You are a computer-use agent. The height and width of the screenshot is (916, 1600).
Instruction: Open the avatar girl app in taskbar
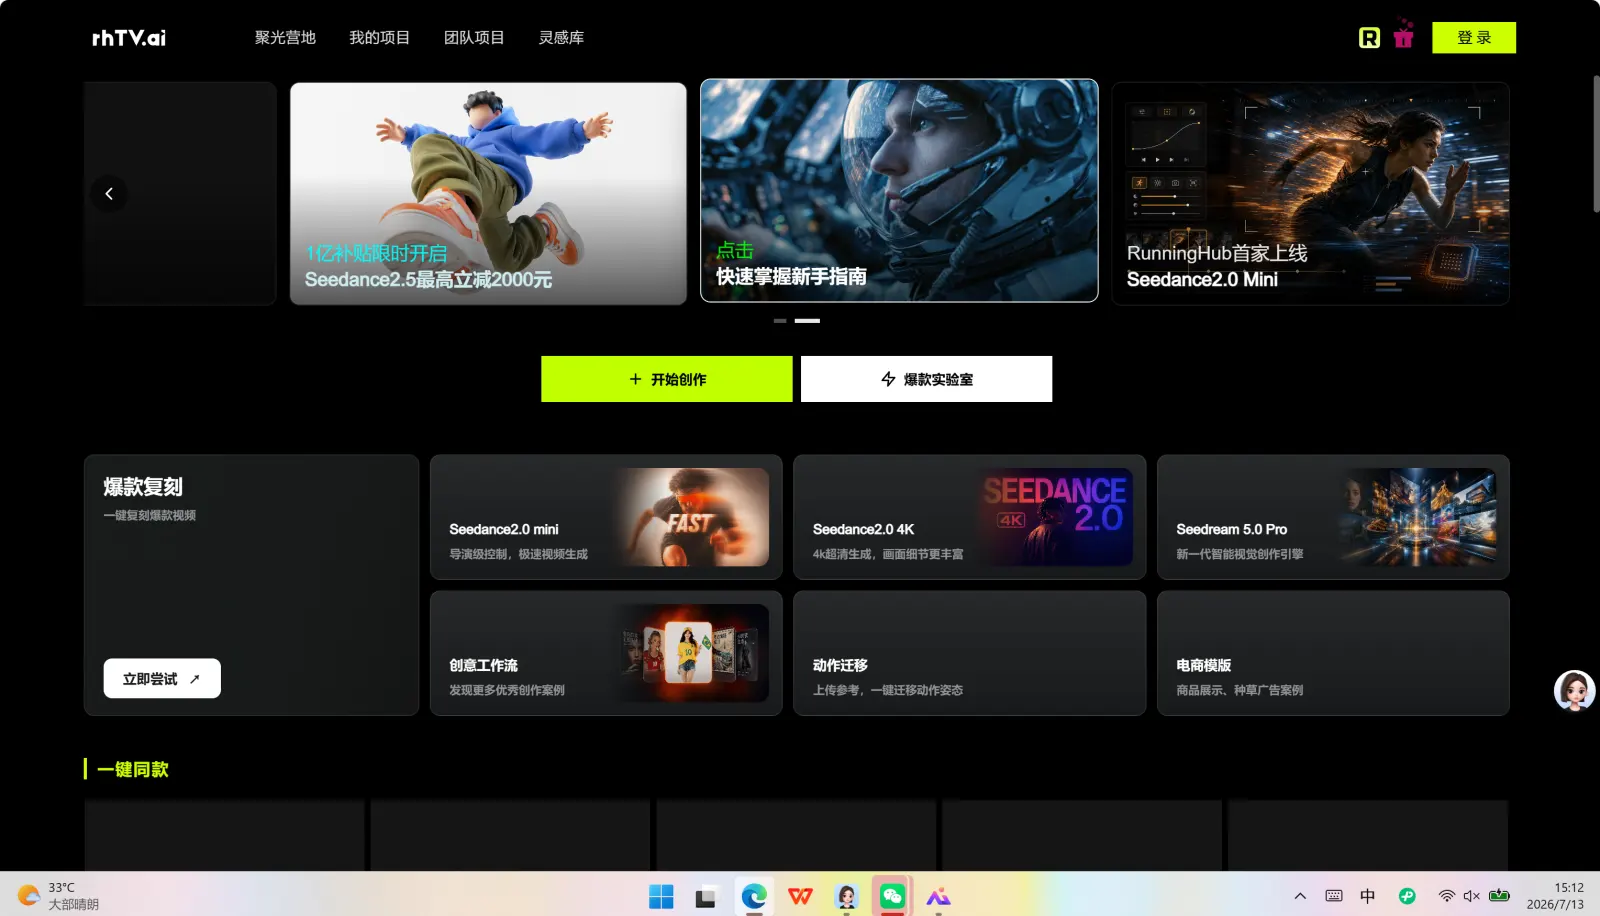[847, 897]
